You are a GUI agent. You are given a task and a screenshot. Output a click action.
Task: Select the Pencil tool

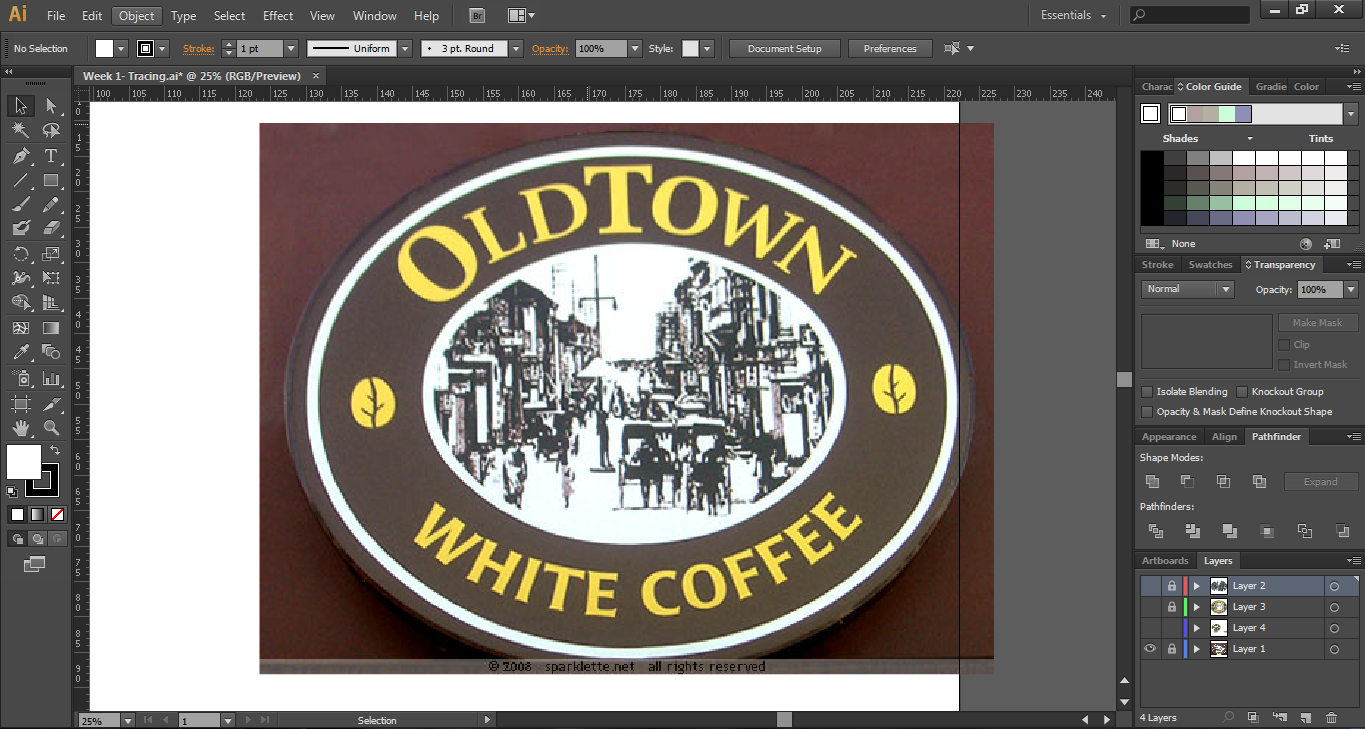click(51, 204)
